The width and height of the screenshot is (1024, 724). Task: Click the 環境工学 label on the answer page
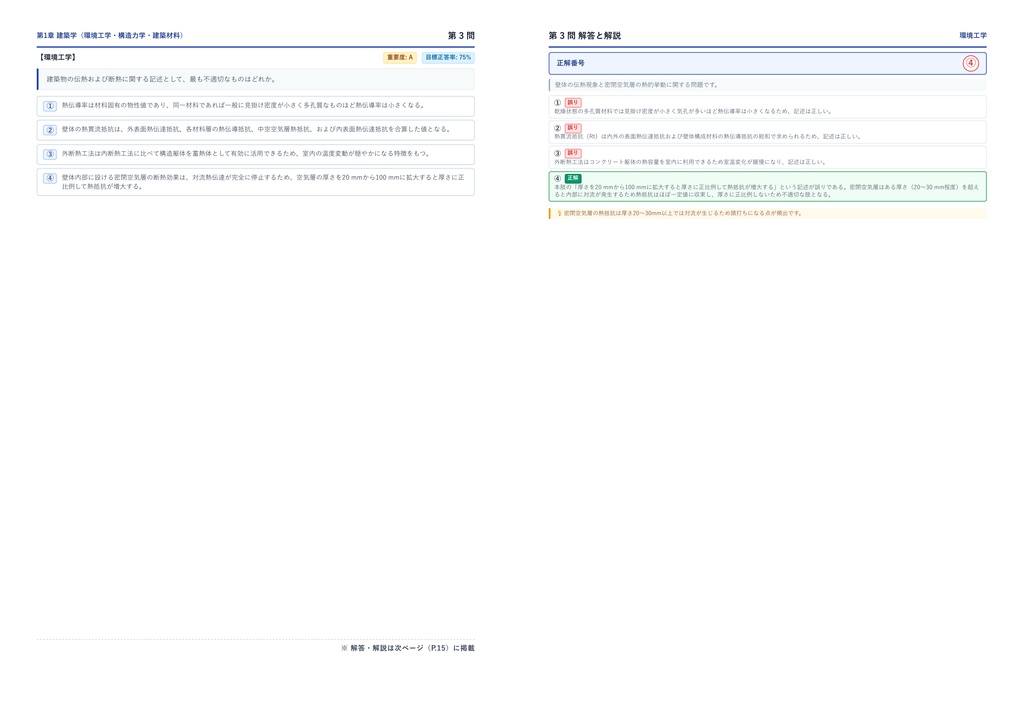point(973,35)
